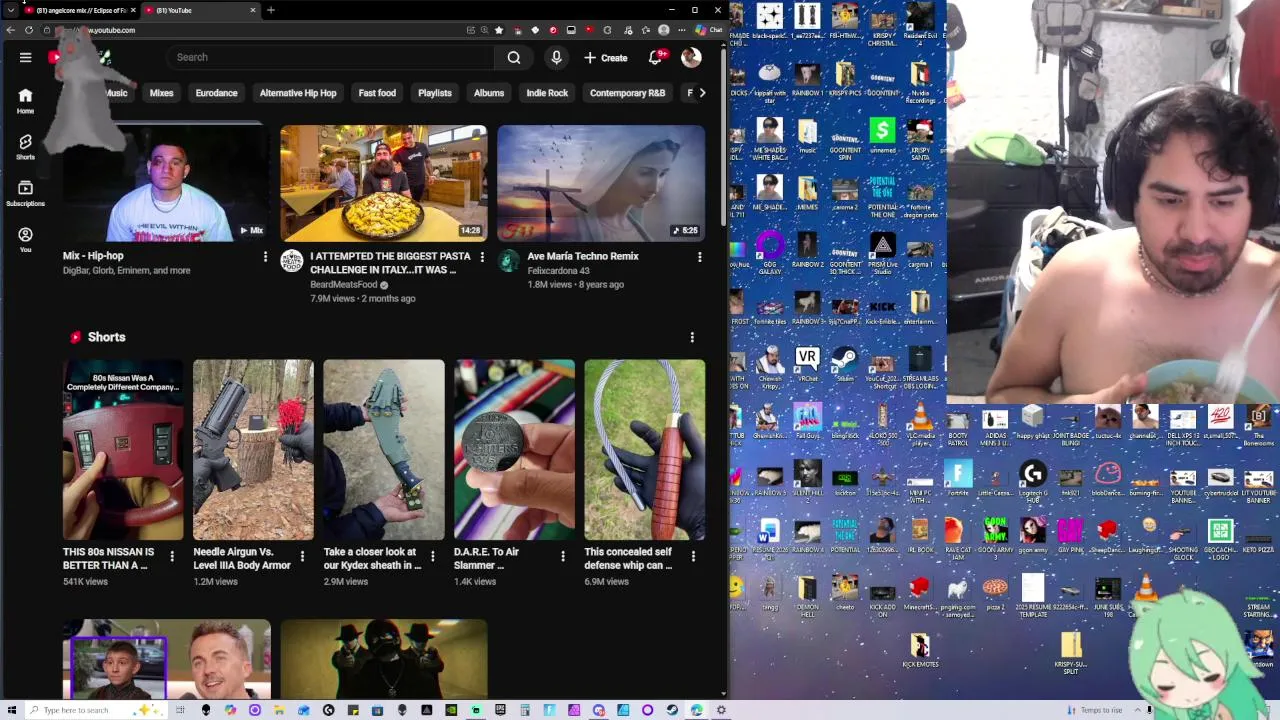This screenshot has height=720, width=1280.
Task: Select the Contemporary R&B chip
Action: click(627, 93)
